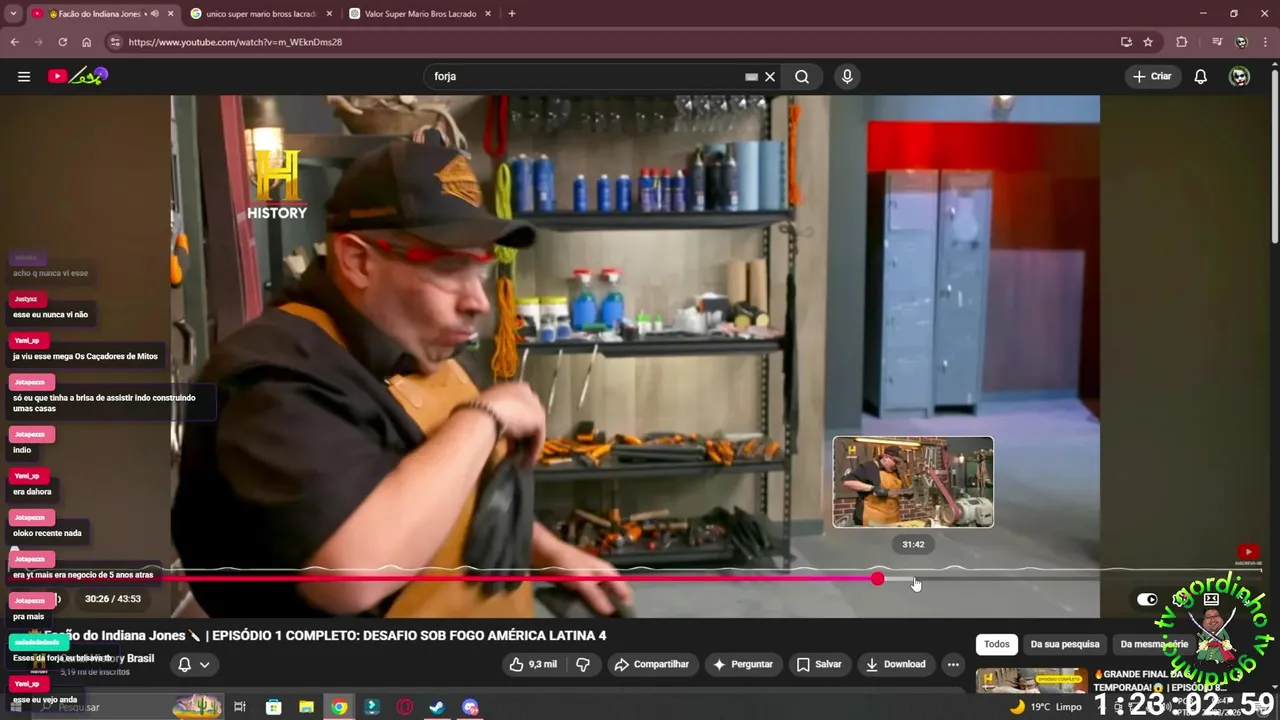Screen dimensions: 1280x720
Task: Select the 'Da sua pesquisa' filter chip
Action: click(1065, 644)
